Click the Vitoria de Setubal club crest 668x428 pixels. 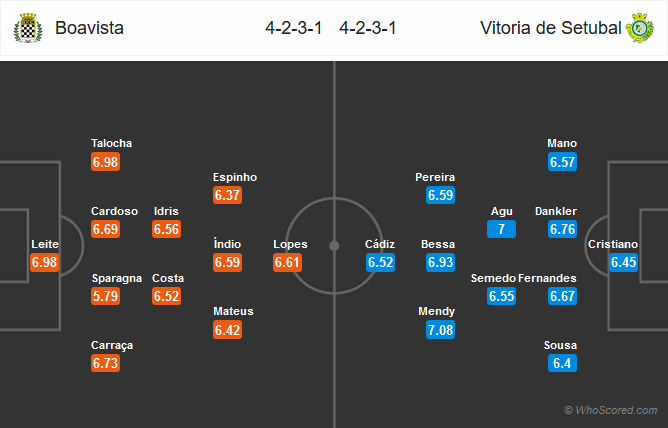click(639, 28)
